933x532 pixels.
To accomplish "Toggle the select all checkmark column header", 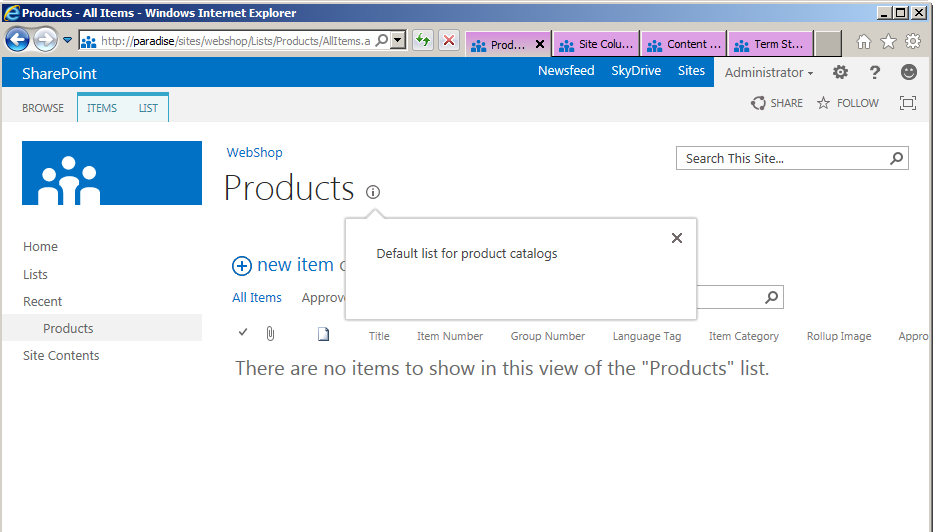I will (x=243, y=332).
